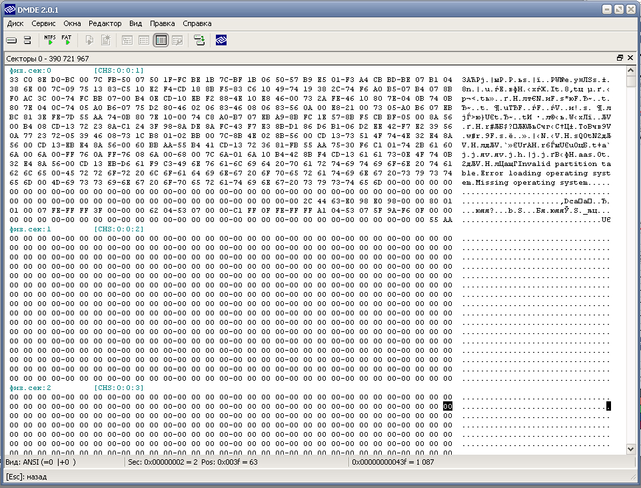Click the rightmost view mode toolbar icon
641x488 pixels.
click(177, 41)
